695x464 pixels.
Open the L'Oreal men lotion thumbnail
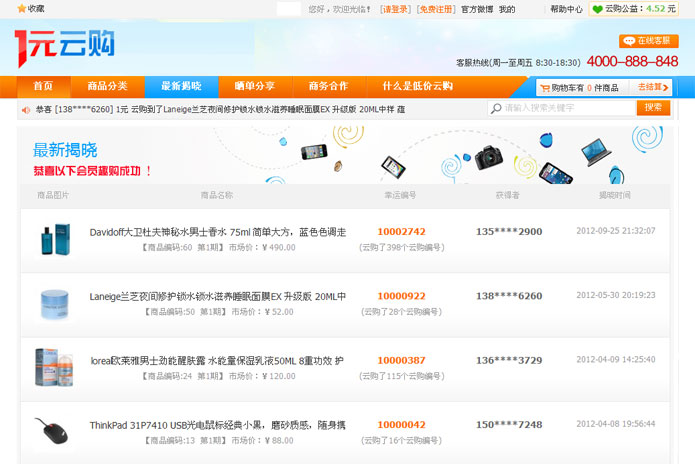[x=54, y=368]
